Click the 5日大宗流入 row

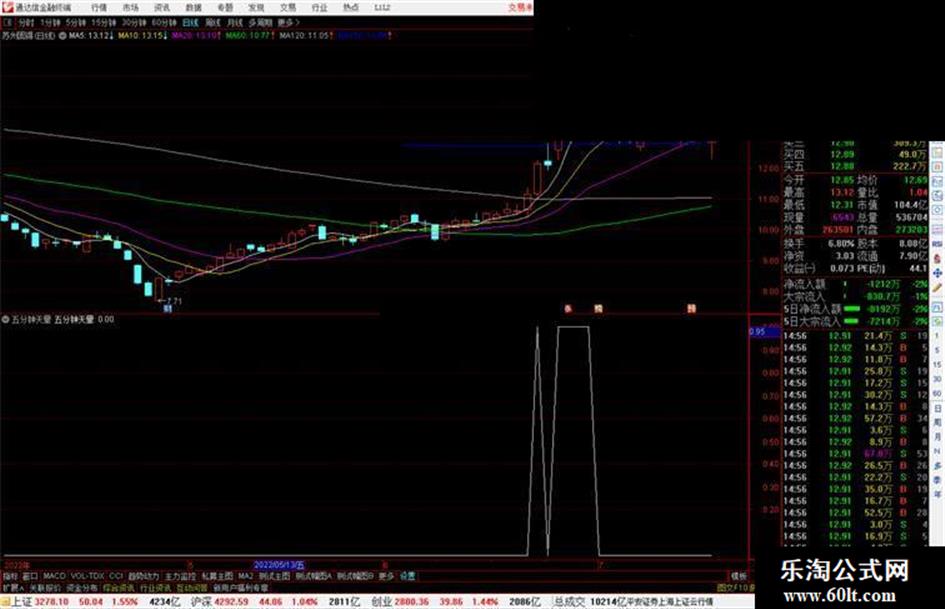point(855,321)
